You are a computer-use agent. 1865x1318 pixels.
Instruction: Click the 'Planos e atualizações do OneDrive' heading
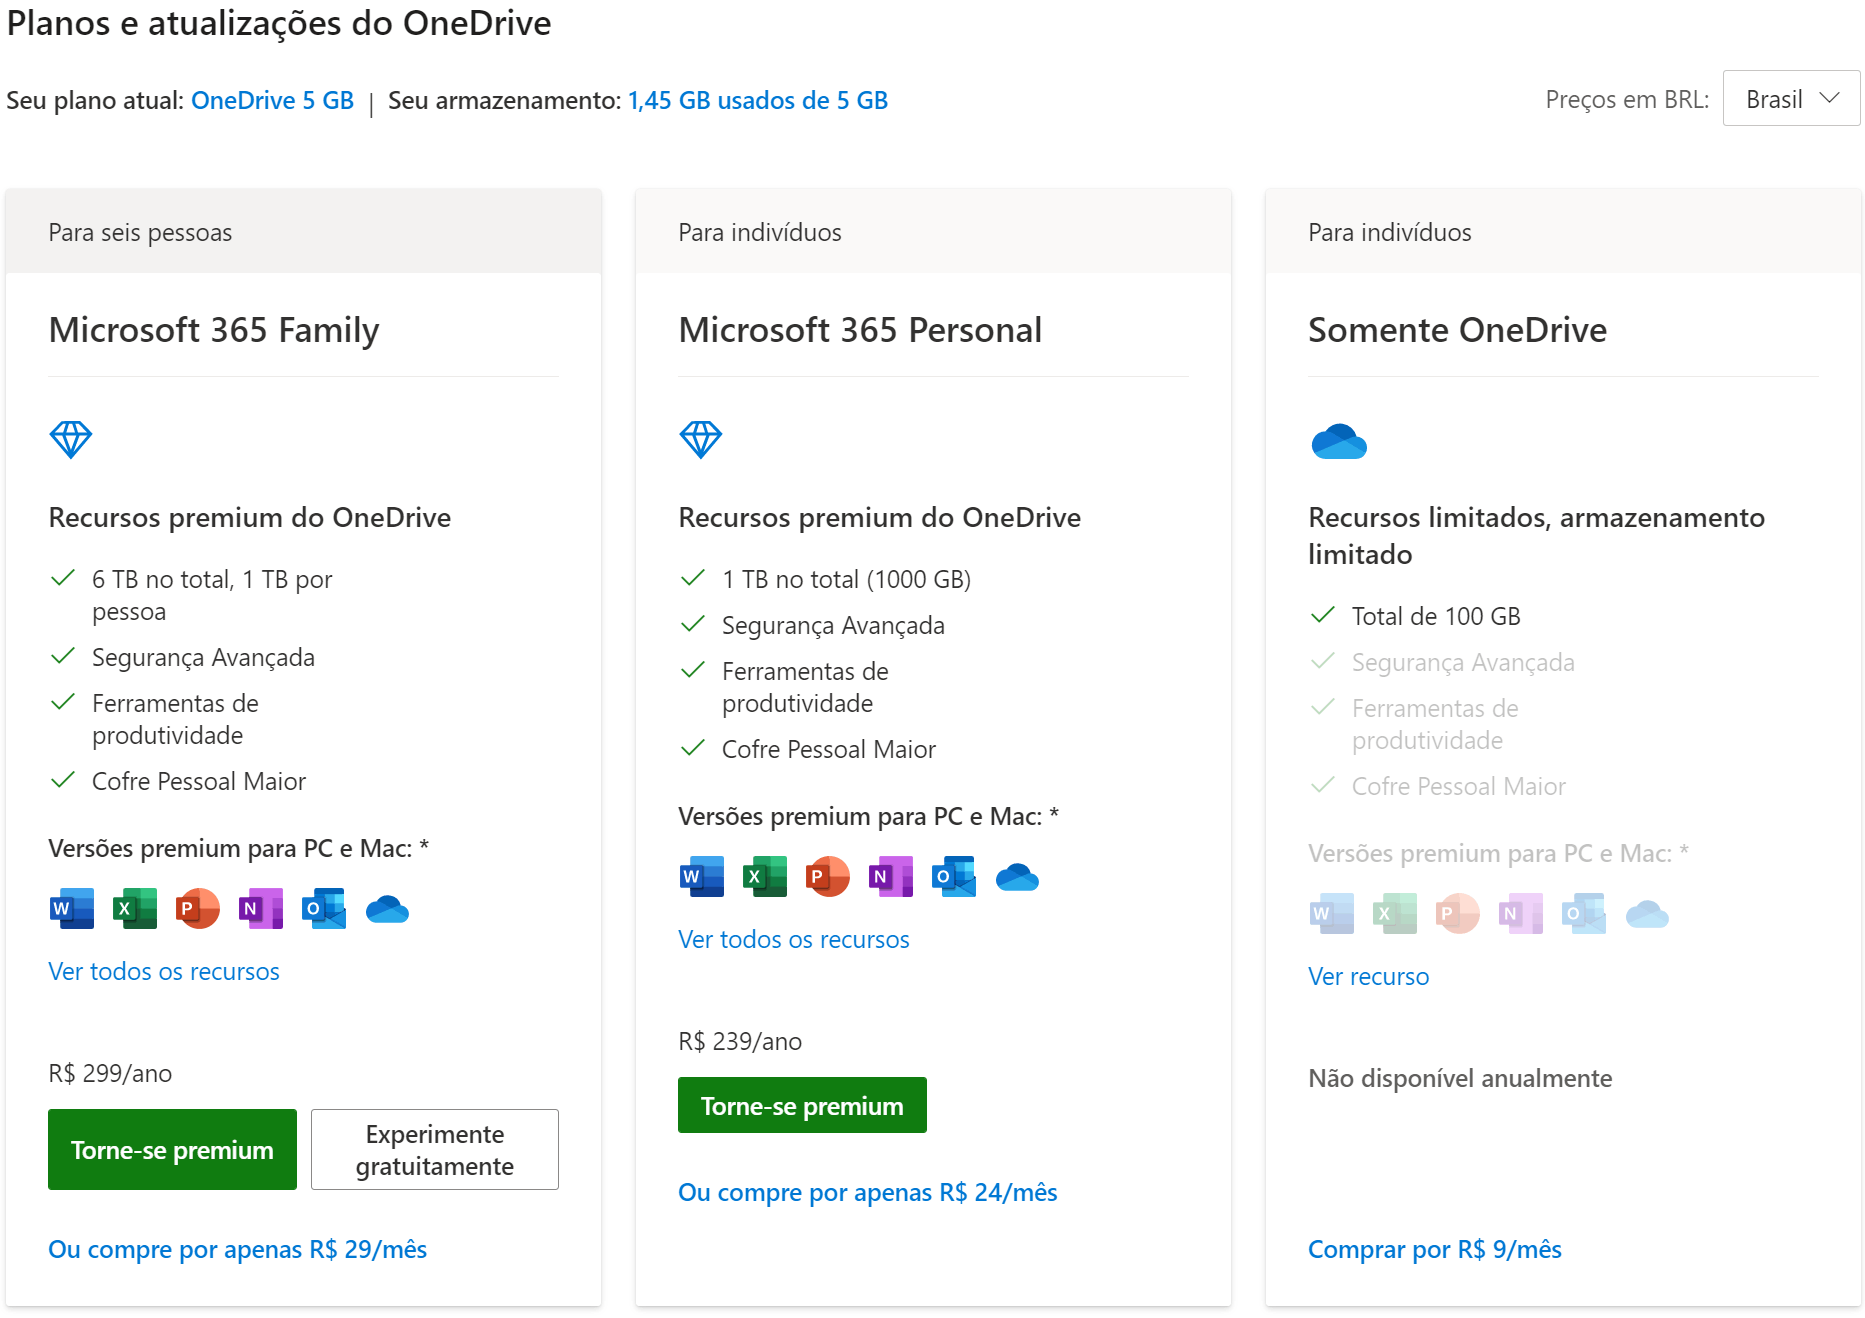(x=279, y=22)
